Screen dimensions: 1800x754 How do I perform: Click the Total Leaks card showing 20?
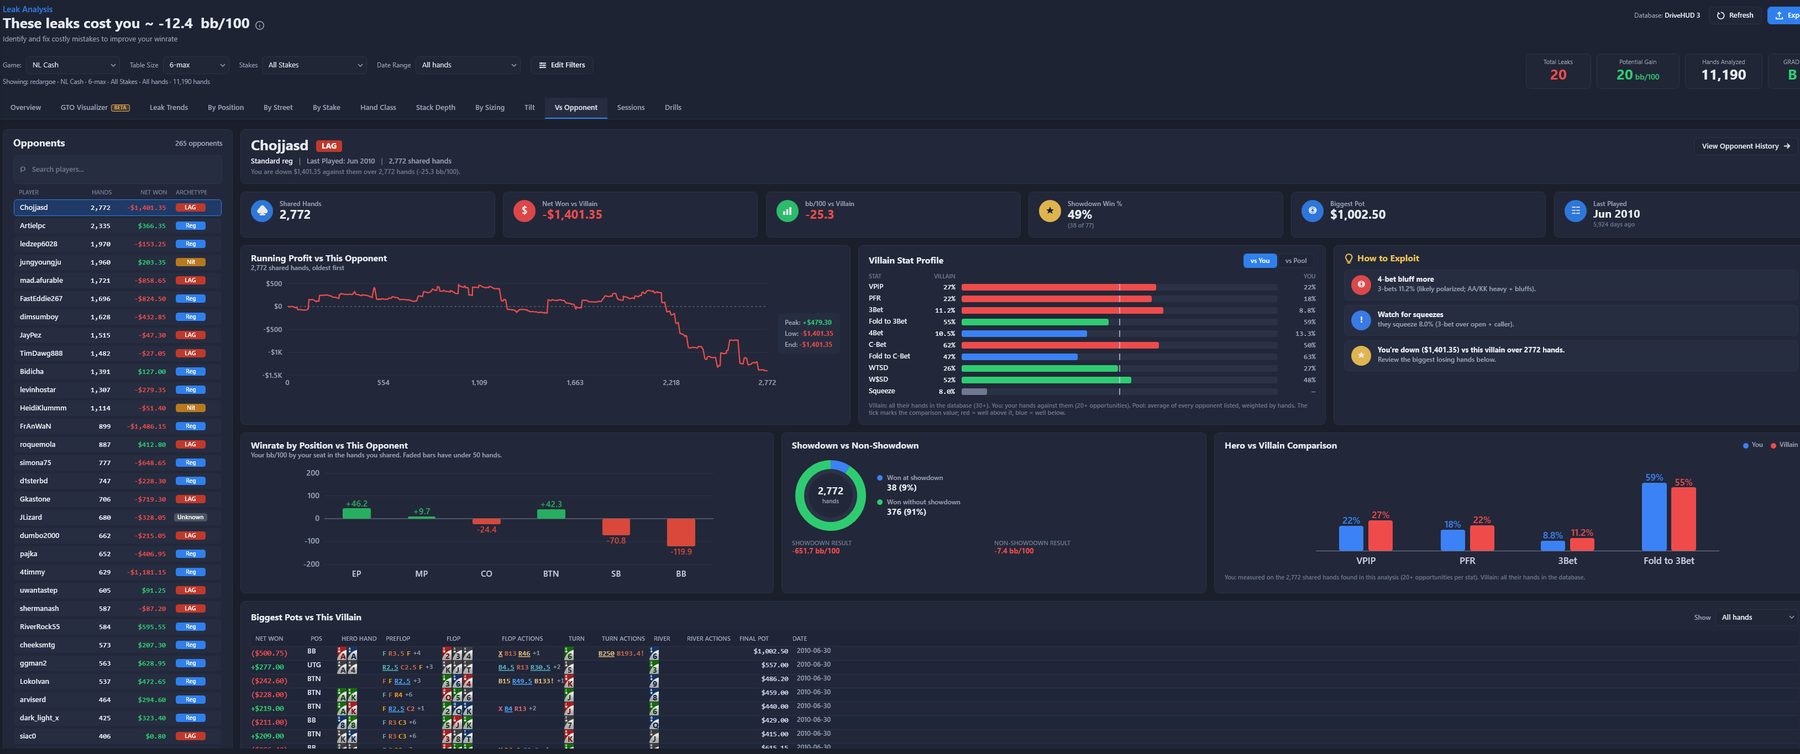click(x=1558, y=70)
